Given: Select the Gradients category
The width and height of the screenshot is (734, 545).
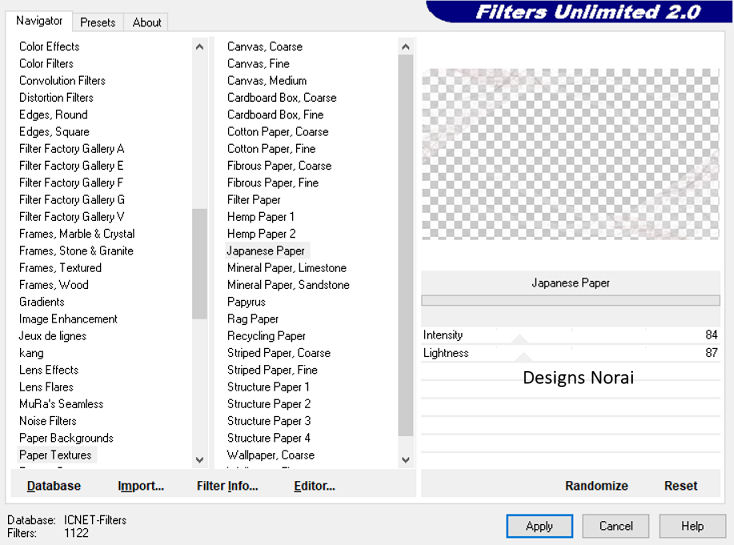Looking at the screenshot, I should [42, 302].
